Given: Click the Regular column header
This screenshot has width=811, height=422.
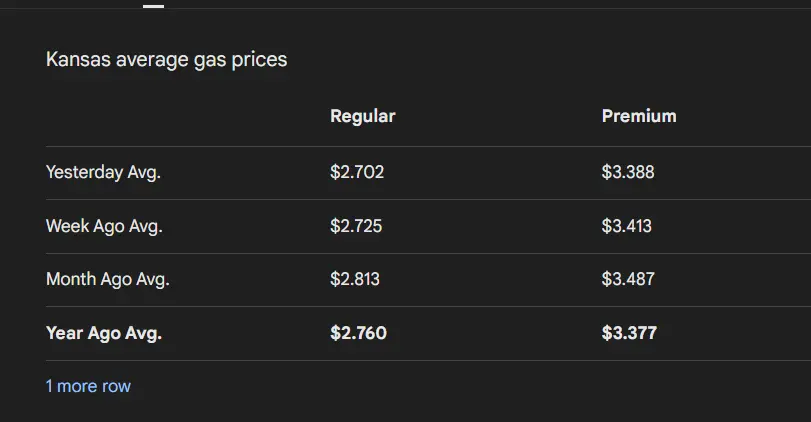Looking at the screenshot, I should [x=362, y=116].
